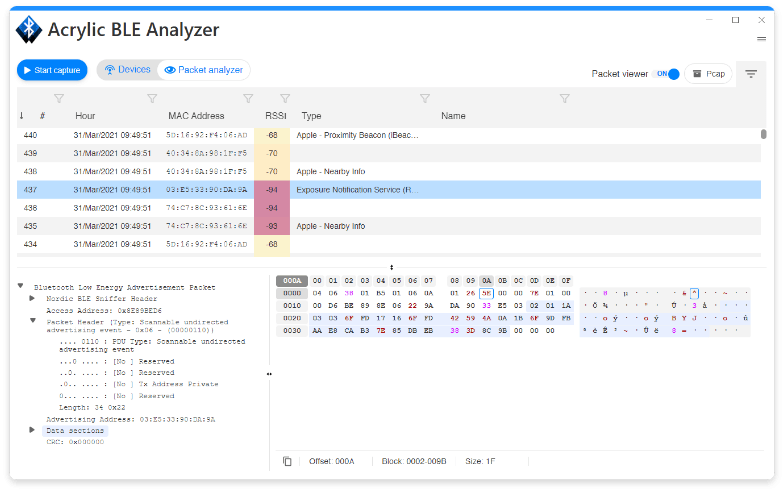The image size is (784, 492).
Task: Click the filter funnel above the Type column
Action: 425,98
